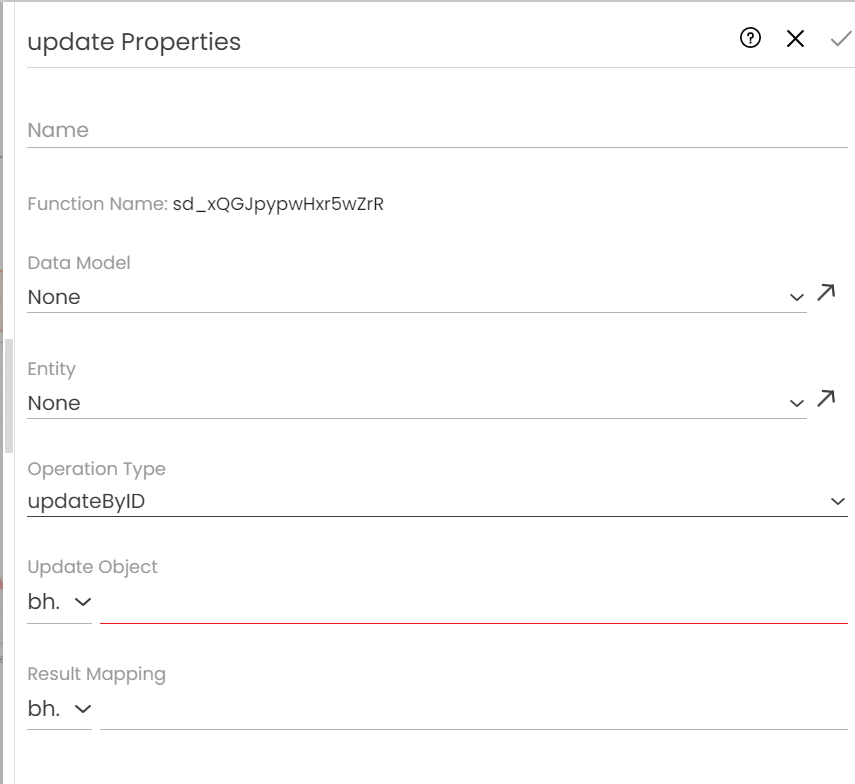The image size is (855, 784).
Task: Click the Name input field
Action: 437,131
